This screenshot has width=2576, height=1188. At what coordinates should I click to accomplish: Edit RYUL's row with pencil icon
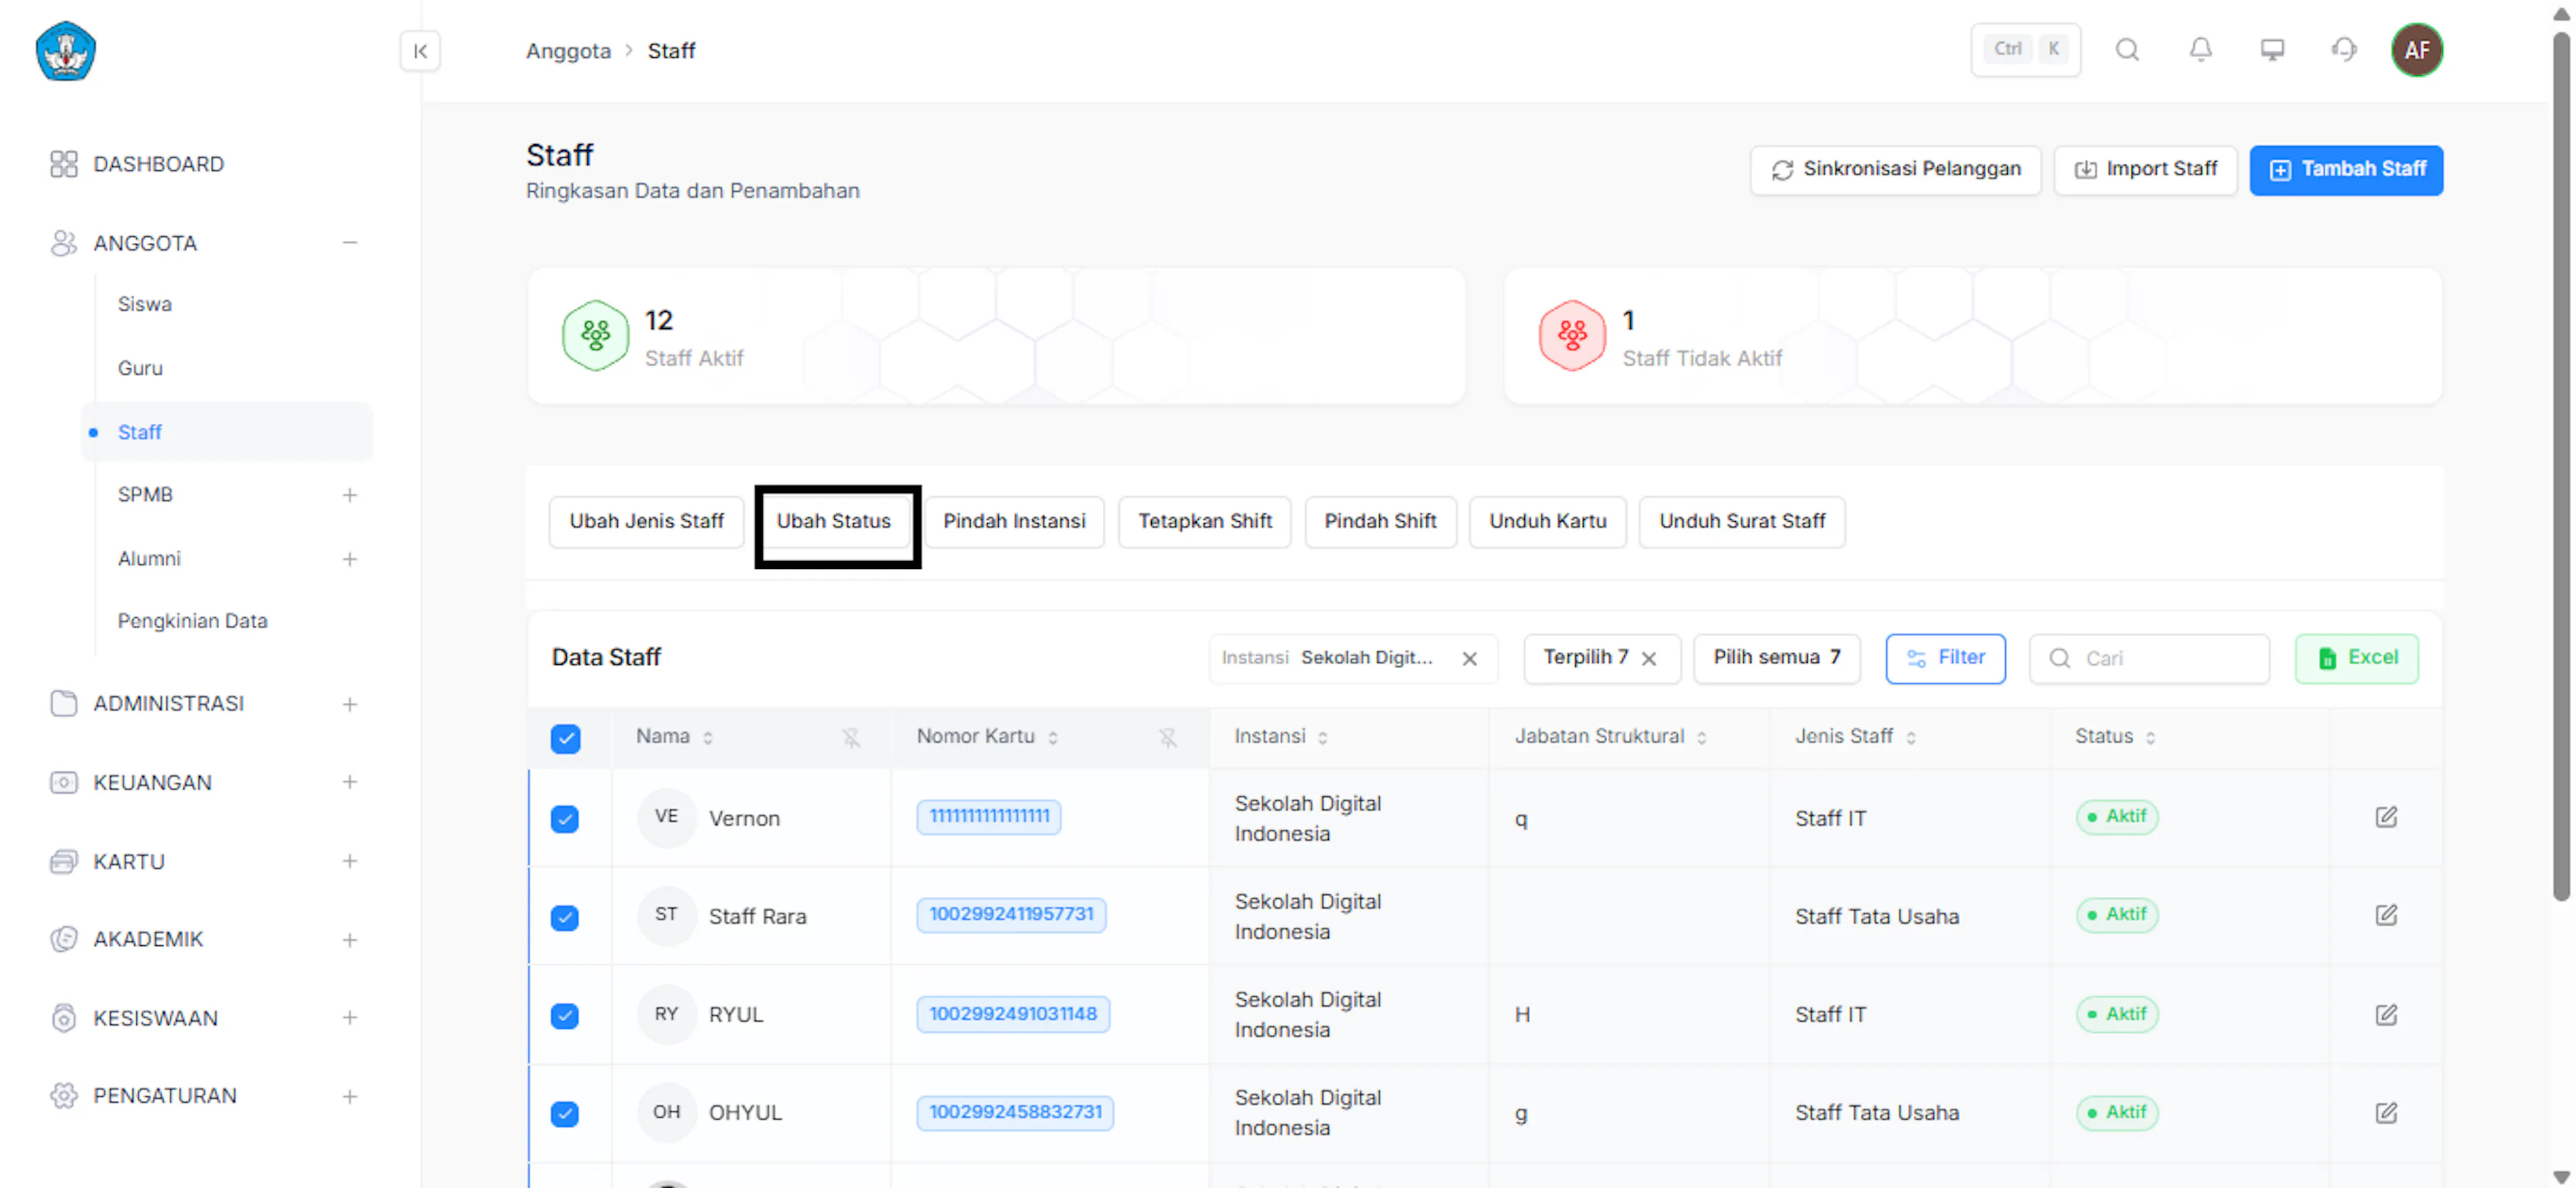point(2386,1014)
